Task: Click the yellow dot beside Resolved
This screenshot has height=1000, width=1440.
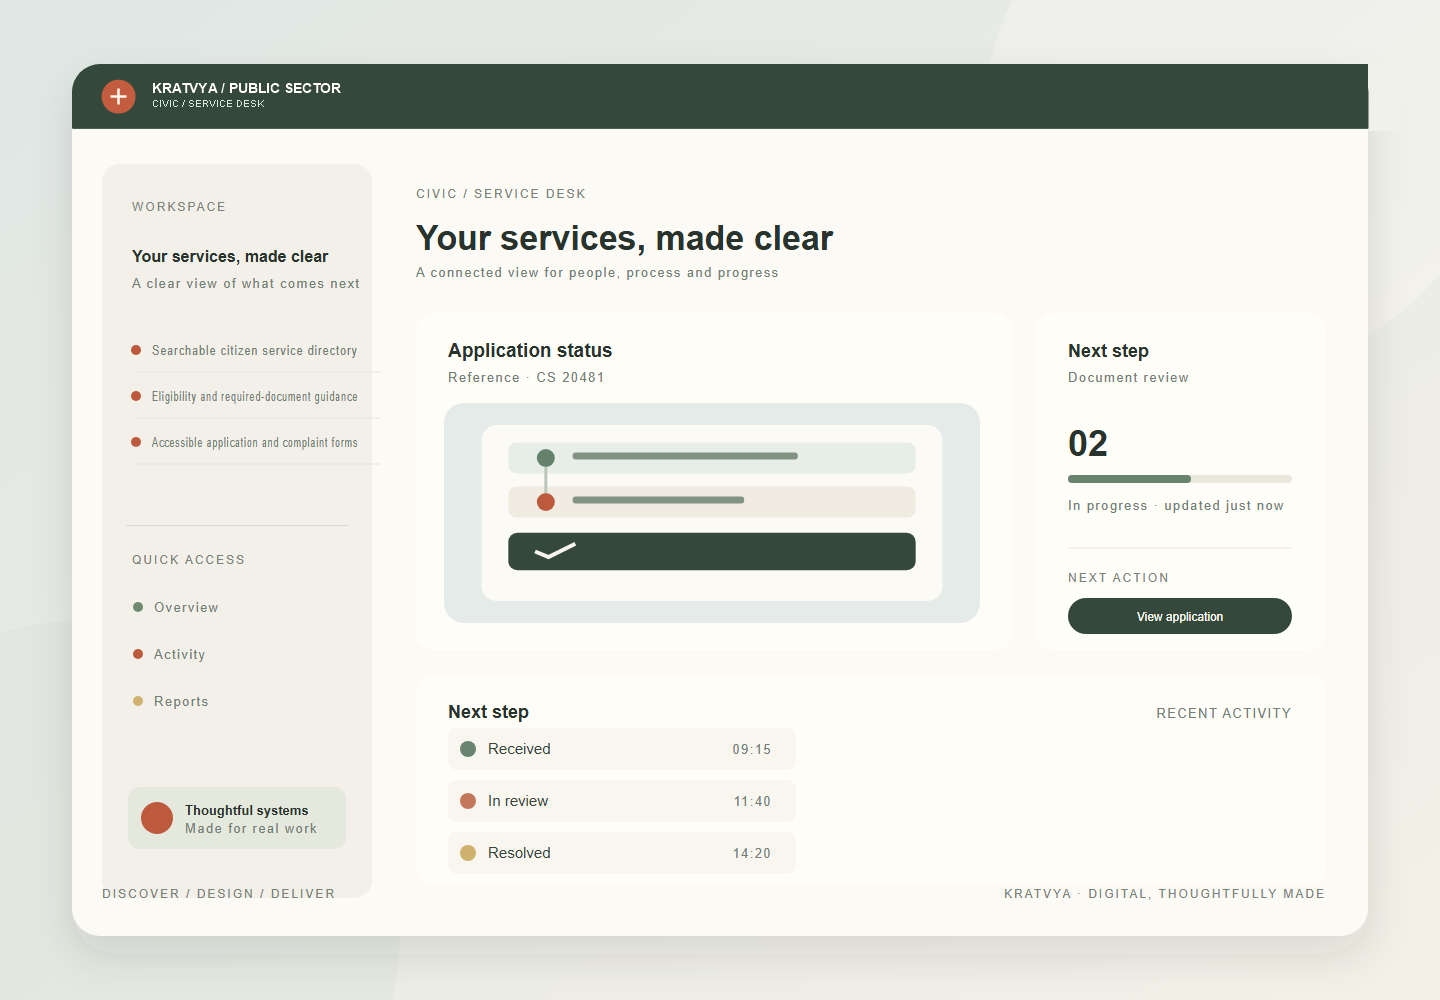Action: click(468, 853)
